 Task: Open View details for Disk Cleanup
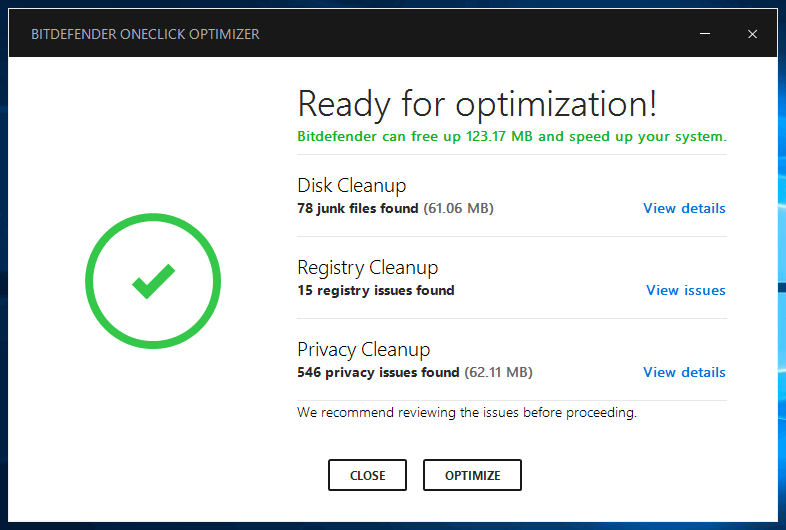684,209
